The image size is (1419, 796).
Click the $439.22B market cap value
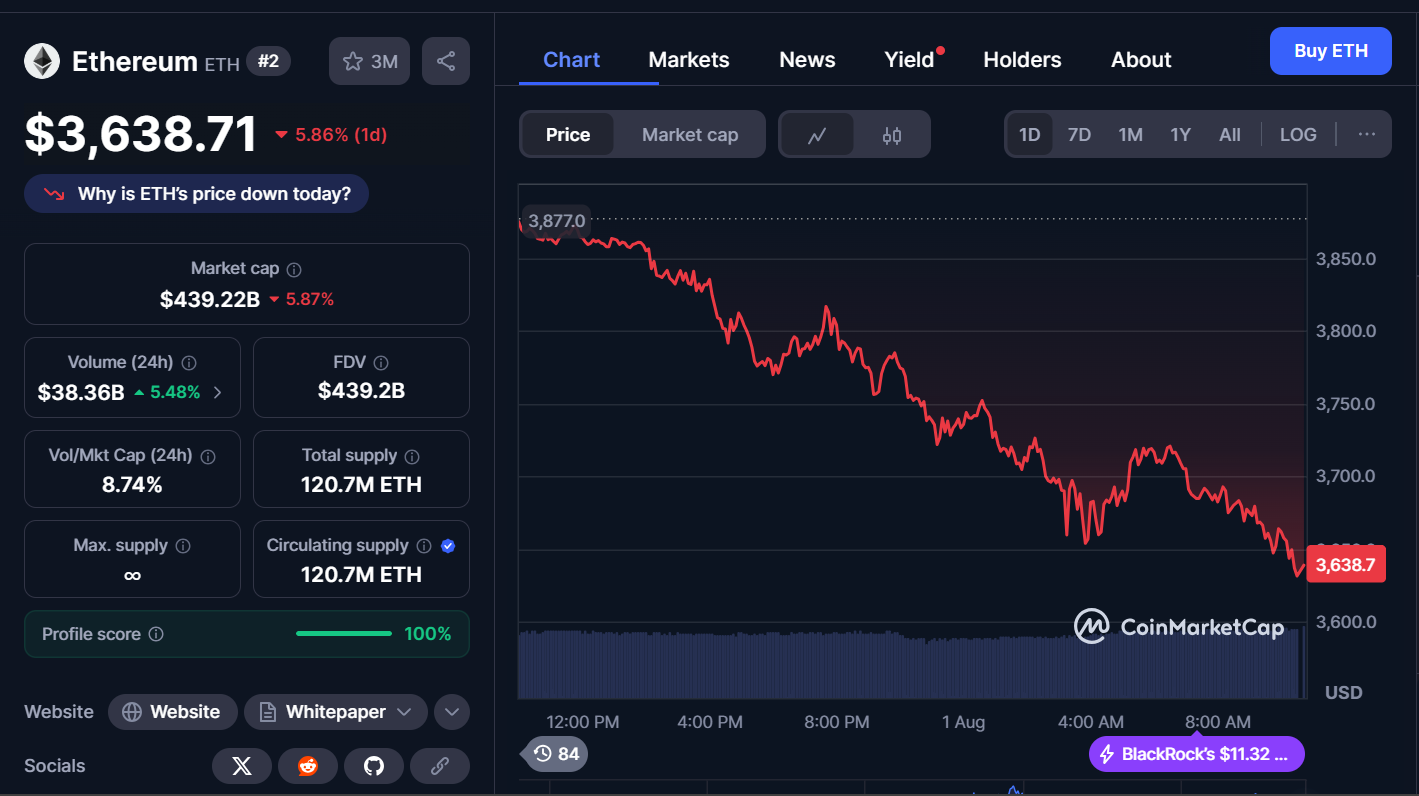[x=210, y=299]
